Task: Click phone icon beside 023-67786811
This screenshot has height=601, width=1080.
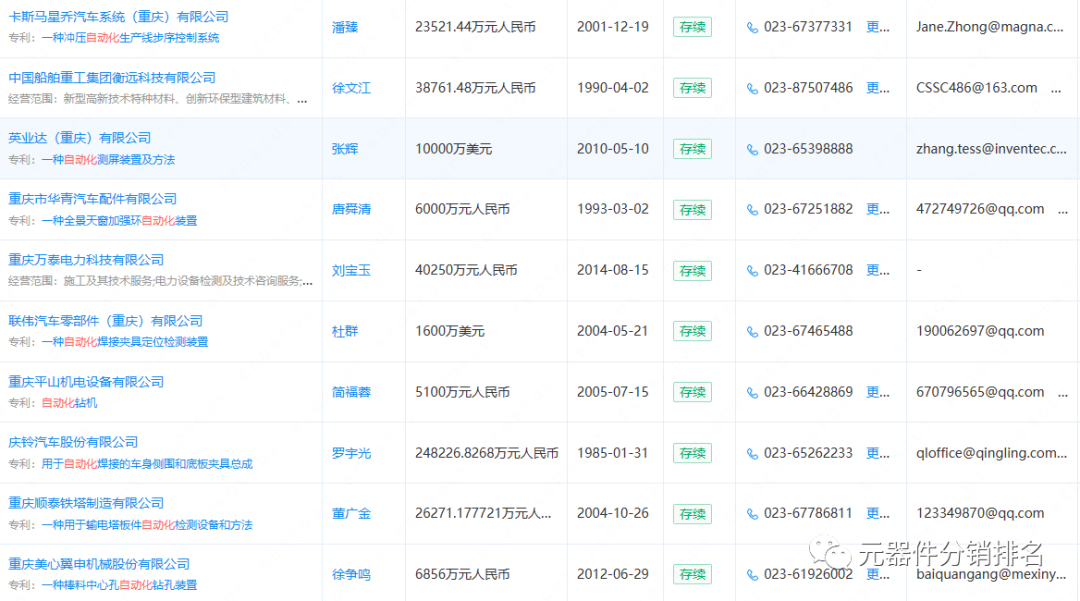Action: (752, 514)
